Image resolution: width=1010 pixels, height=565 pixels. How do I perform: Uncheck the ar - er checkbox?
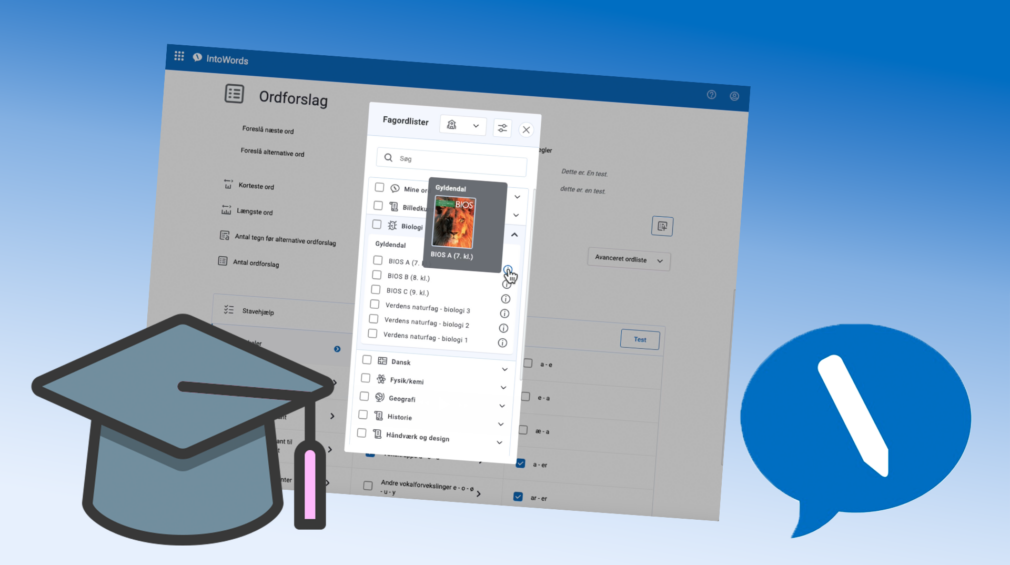tap(518, 497)
